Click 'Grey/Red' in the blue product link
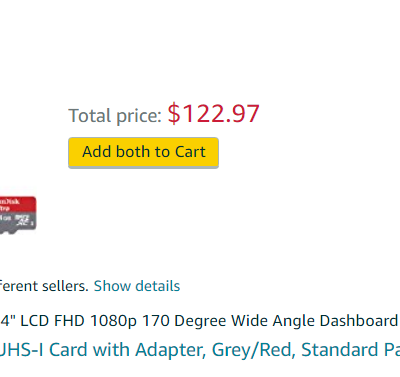Image resolution: width=400 pixels, height=377 pixels. (x=254, y=350)
